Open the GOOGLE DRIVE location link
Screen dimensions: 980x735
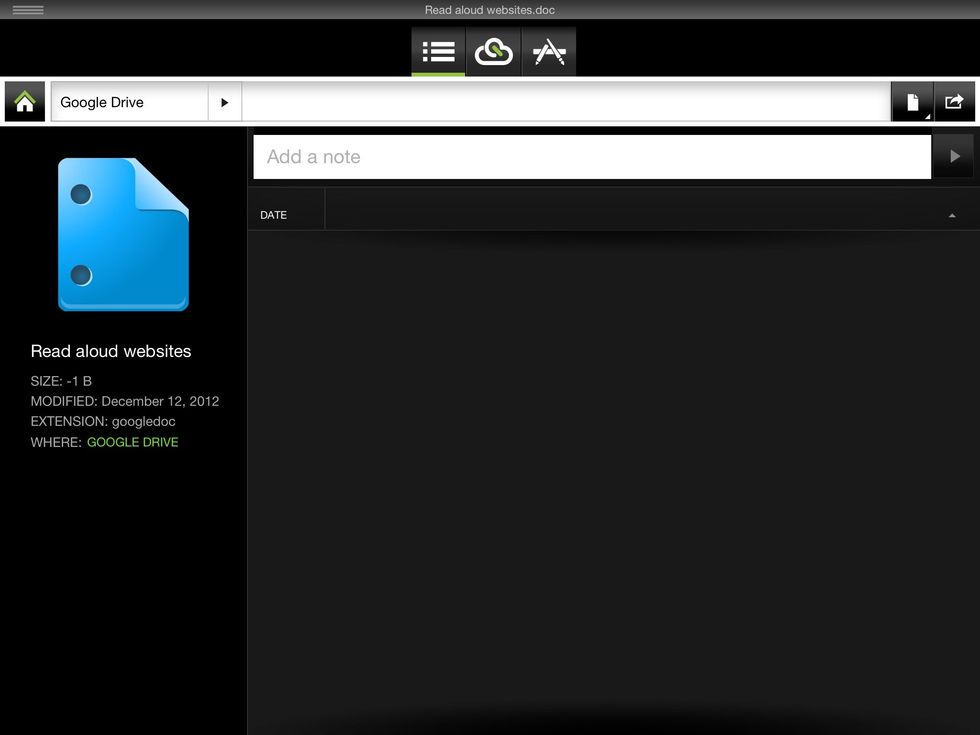(133, 441)
